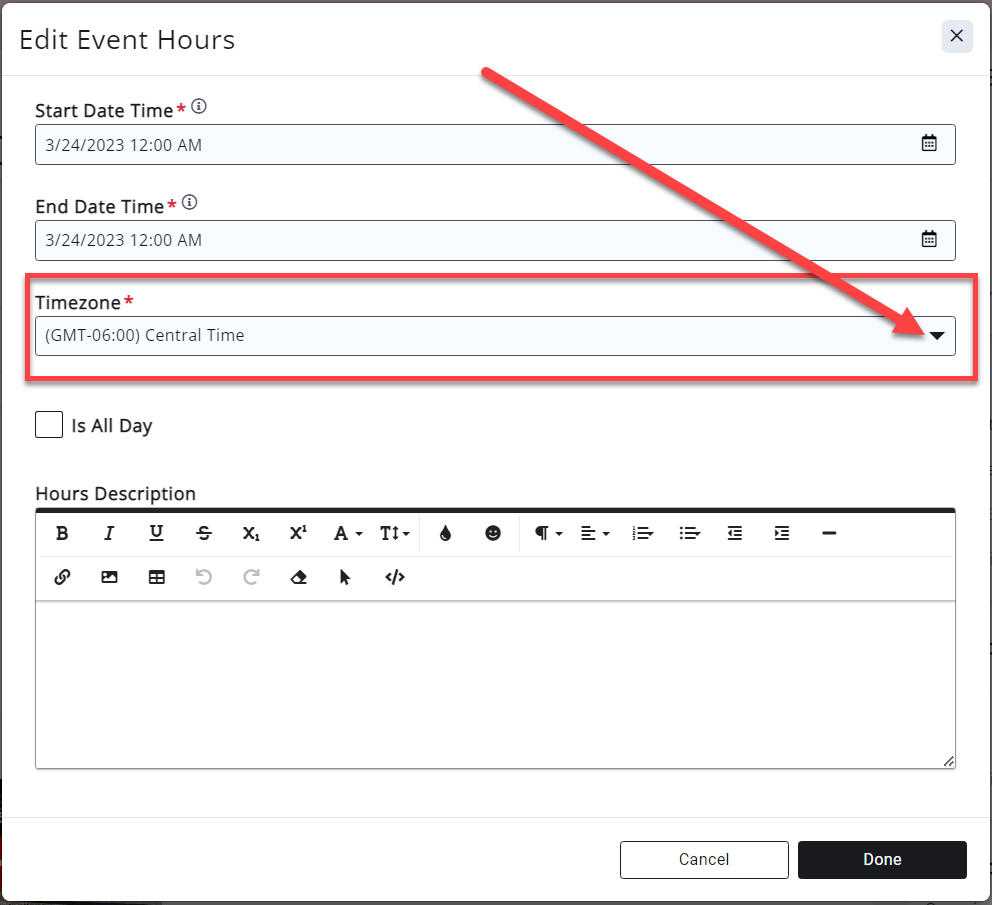Click the Cancel button
The image size is (992, 905).
pos(704,859)
